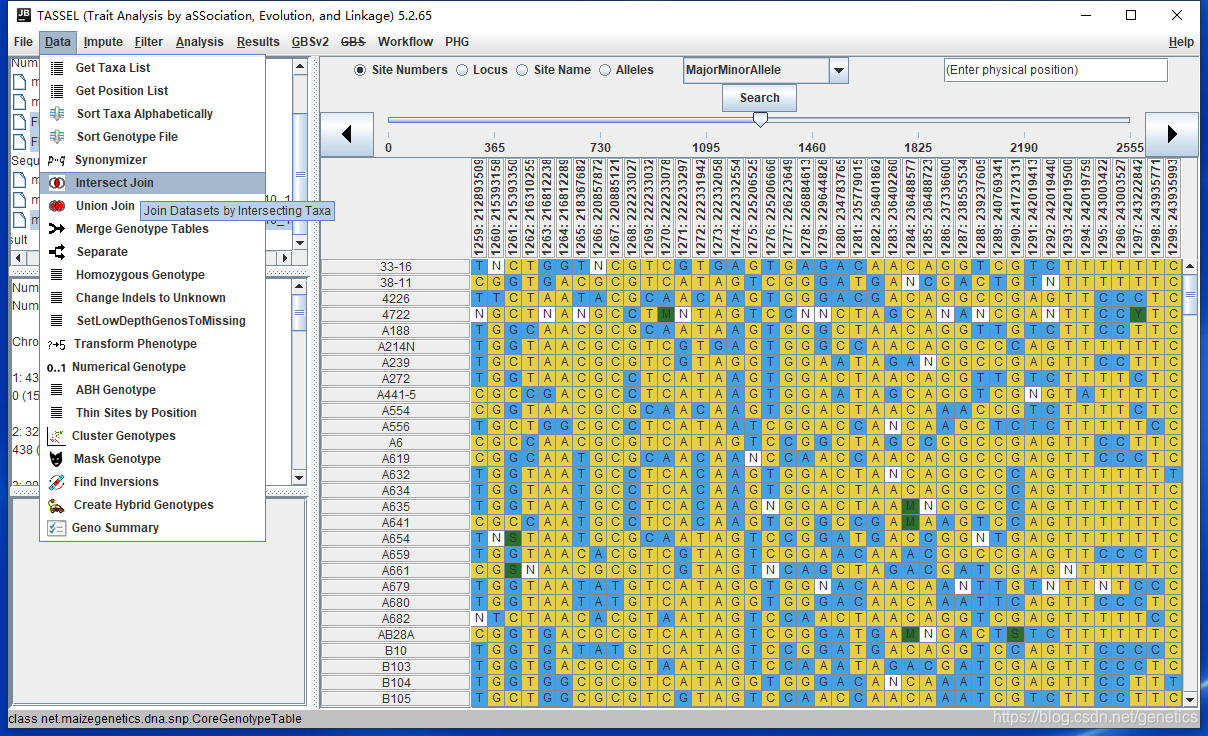Choose Thin Sites by Position entry
Image resolution: width=1208 pixels, height=736 pixels.
click(152, 413)
